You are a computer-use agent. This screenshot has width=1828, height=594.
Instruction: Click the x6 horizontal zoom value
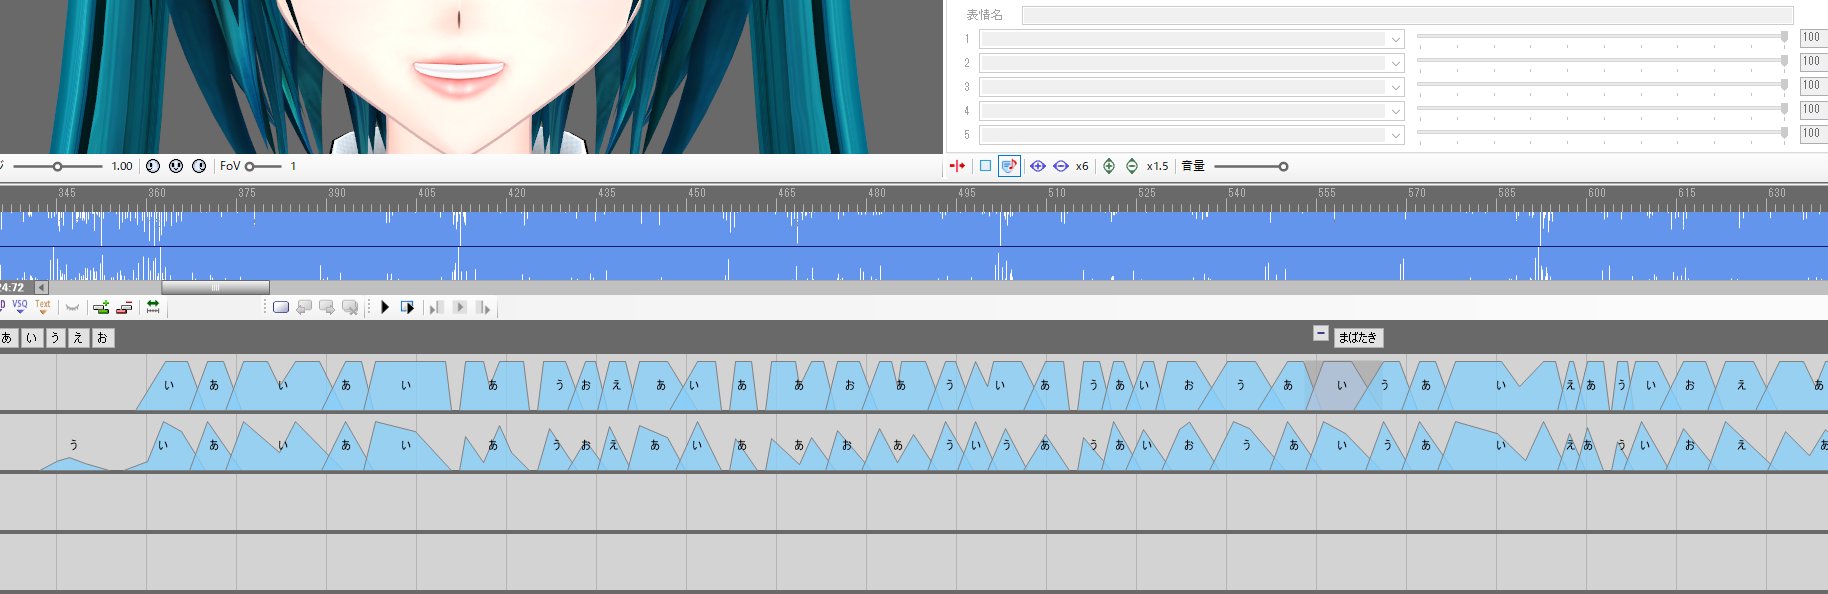tap(1082, 166)
